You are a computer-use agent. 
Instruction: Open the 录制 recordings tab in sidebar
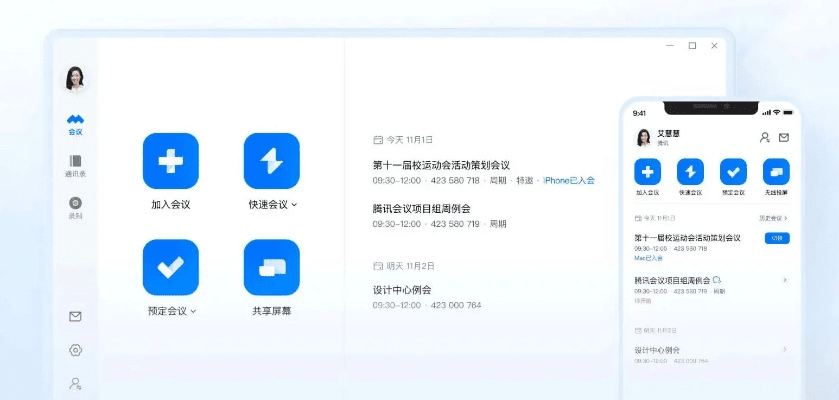[x=75, y=208]
